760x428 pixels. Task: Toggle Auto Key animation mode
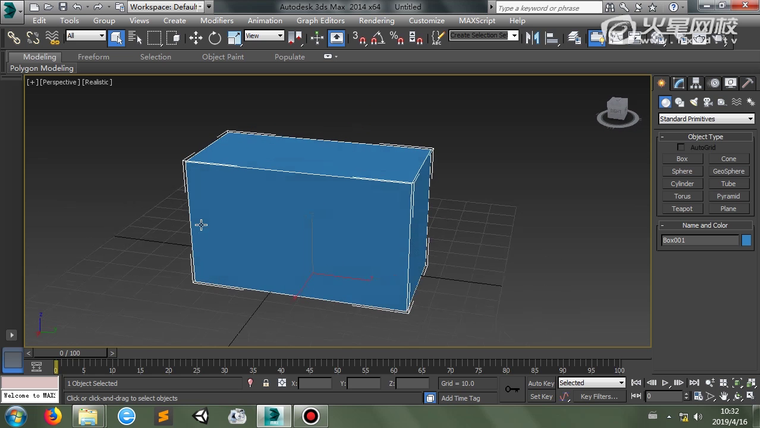coord(541,383)
